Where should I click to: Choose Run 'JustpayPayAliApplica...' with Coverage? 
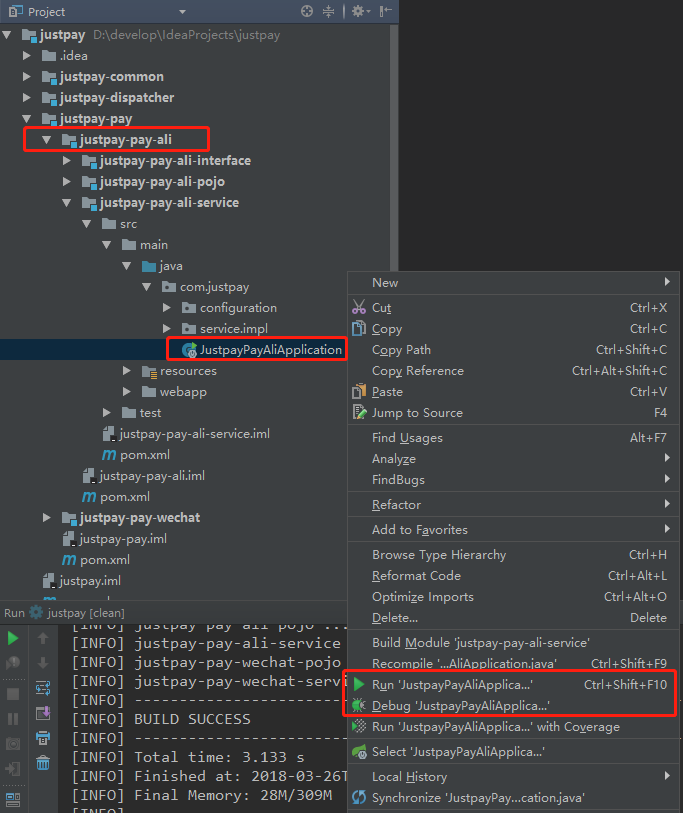513,726
